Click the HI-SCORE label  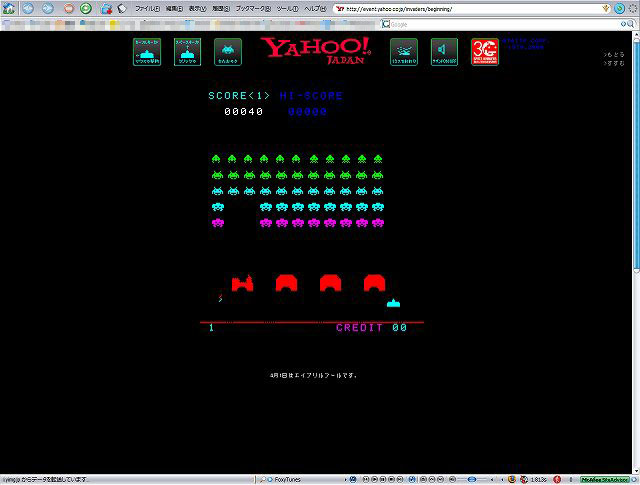pos(311,96)
